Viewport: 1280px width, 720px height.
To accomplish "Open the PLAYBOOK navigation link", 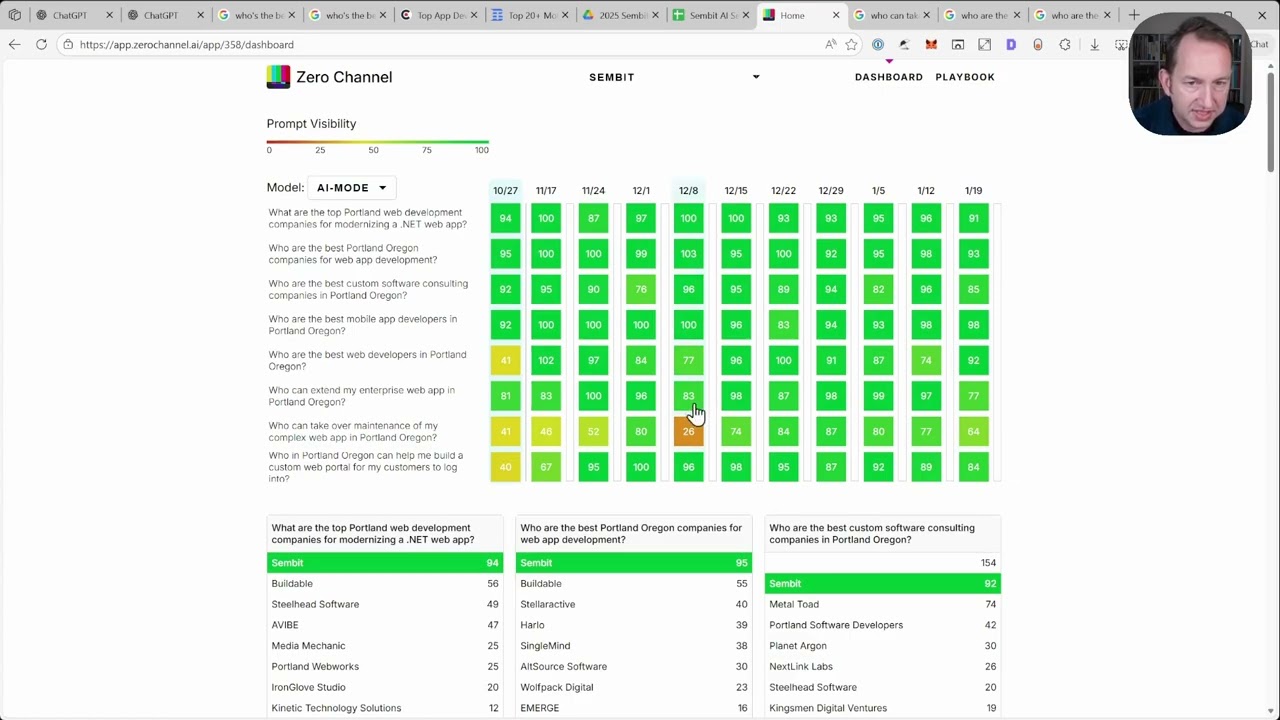I will pos(965,77).
